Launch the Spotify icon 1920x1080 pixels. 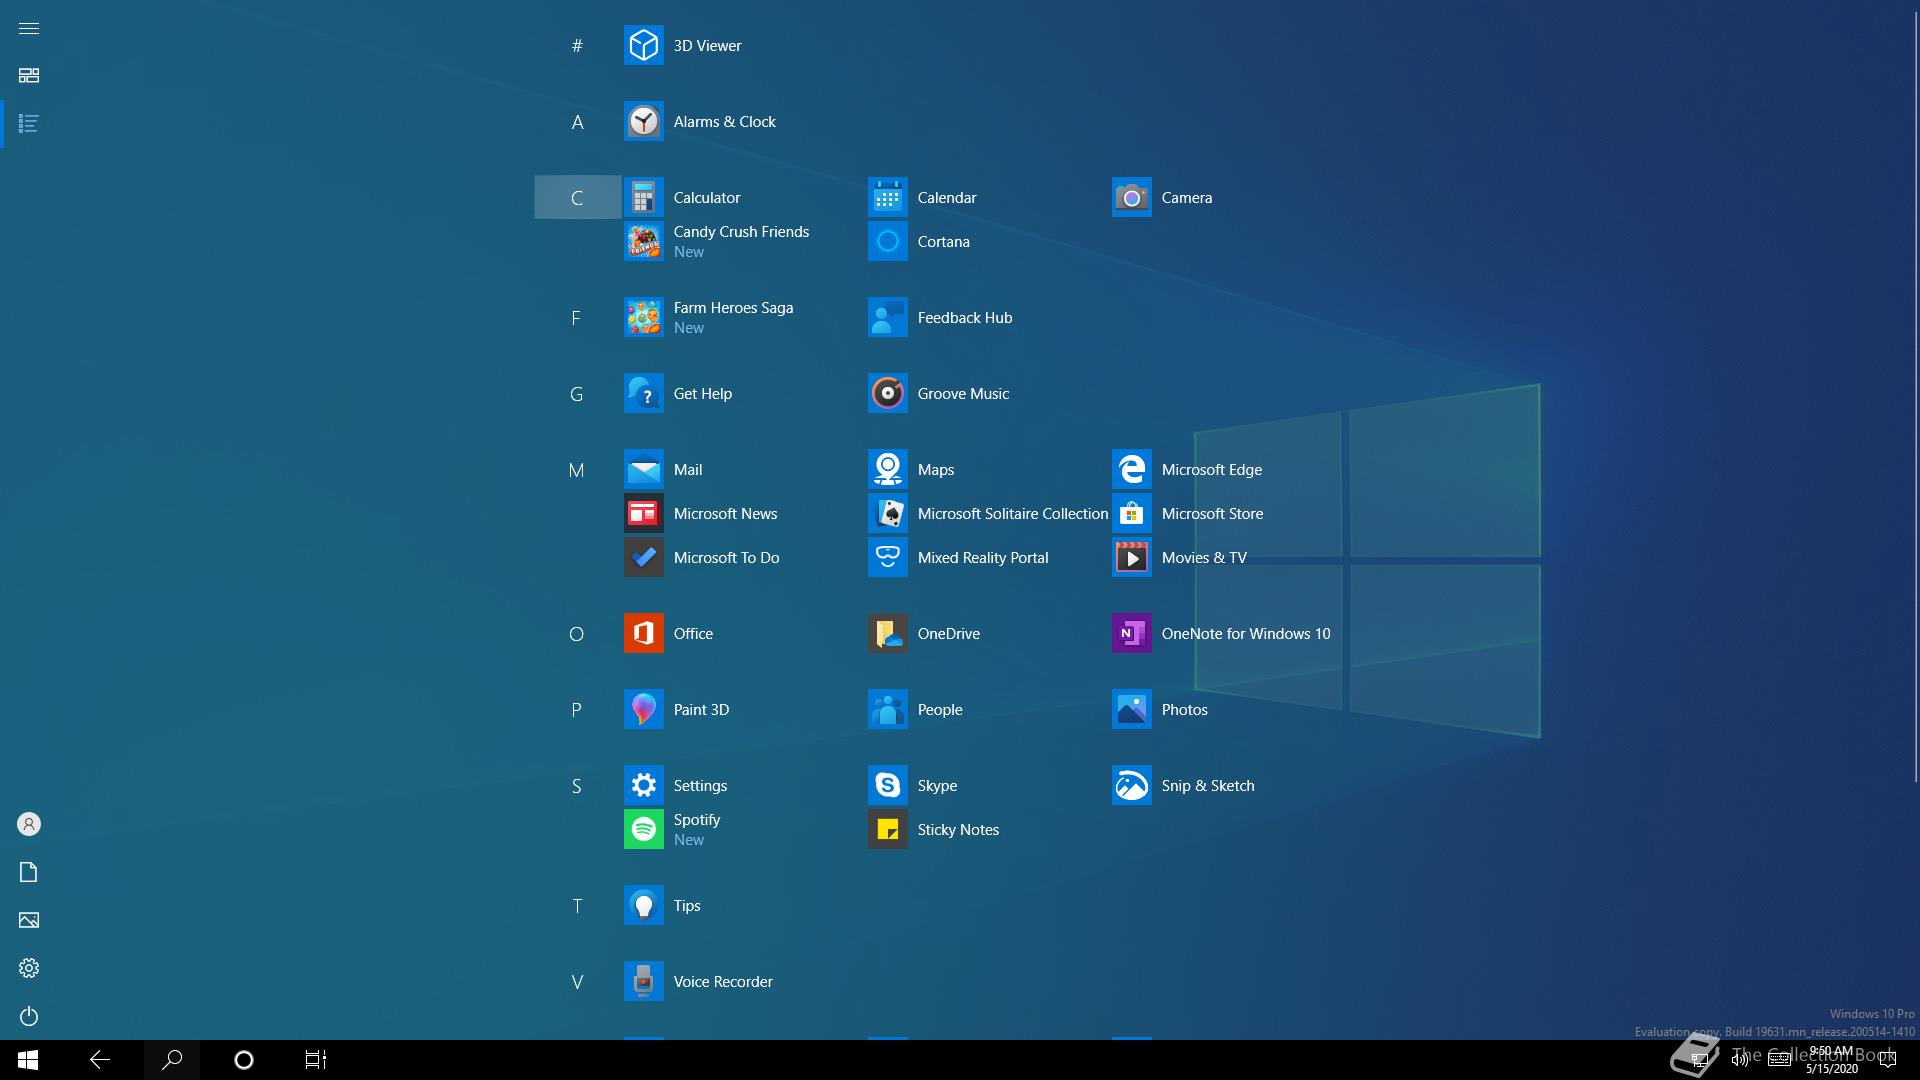(x=643, y=829)
